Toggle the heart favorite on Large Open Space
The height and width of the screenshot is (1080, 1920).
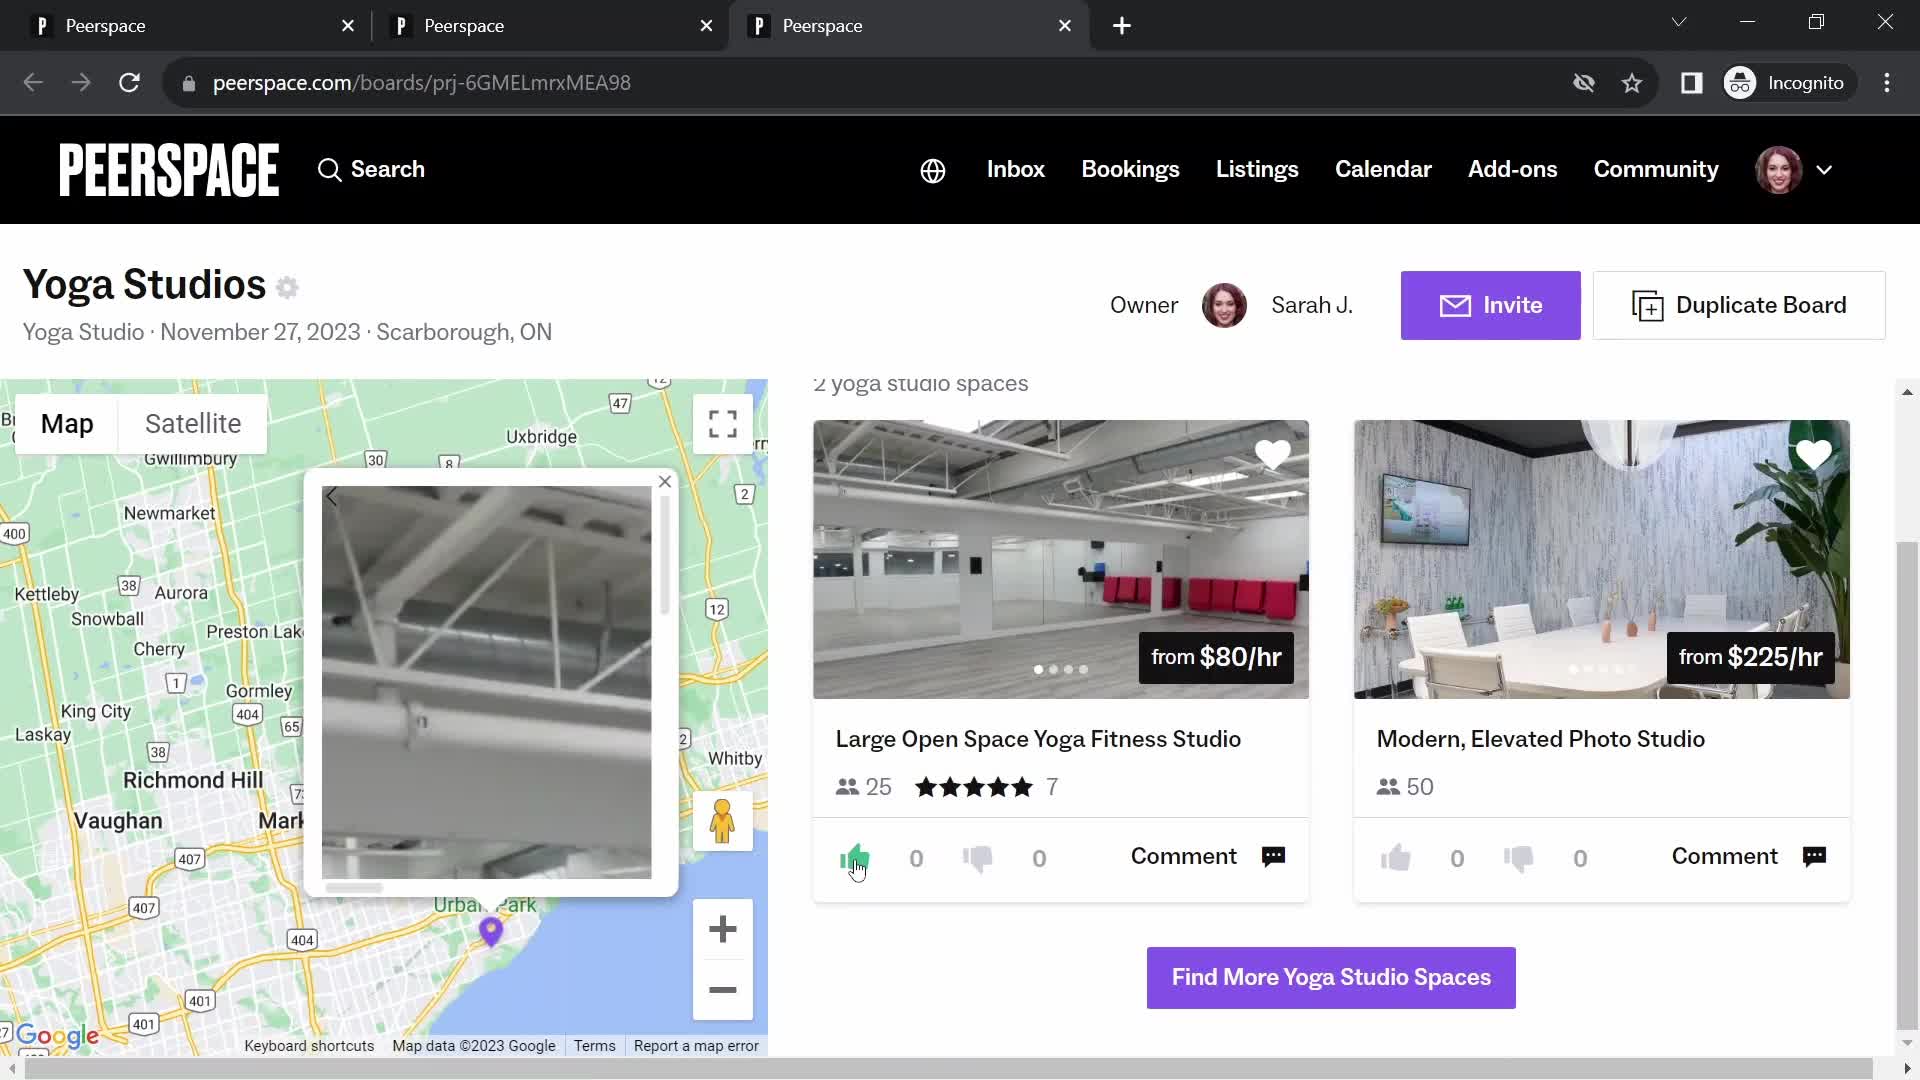point(1271,456)
